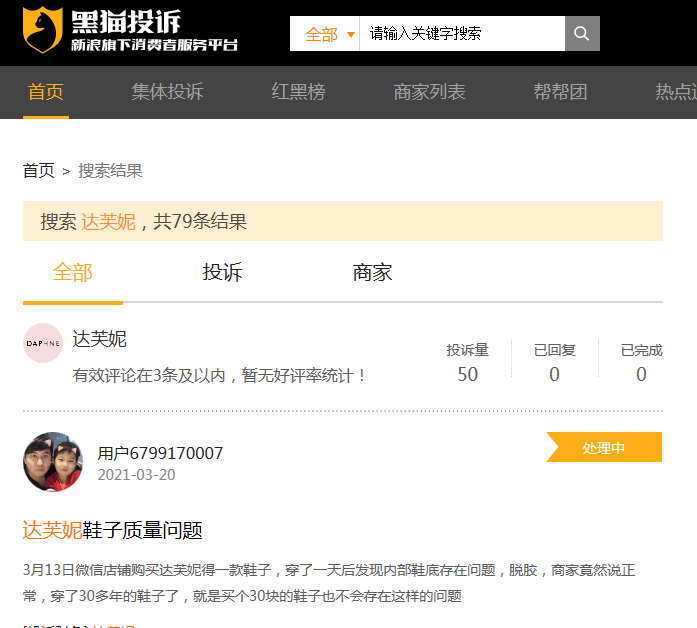Open 帮帮团 in the navigation bar

[560, 92]
